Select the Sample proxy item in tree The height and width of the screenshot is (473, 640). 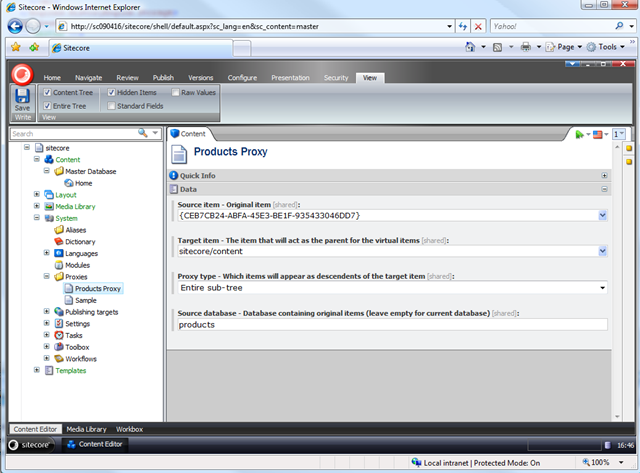86,300
